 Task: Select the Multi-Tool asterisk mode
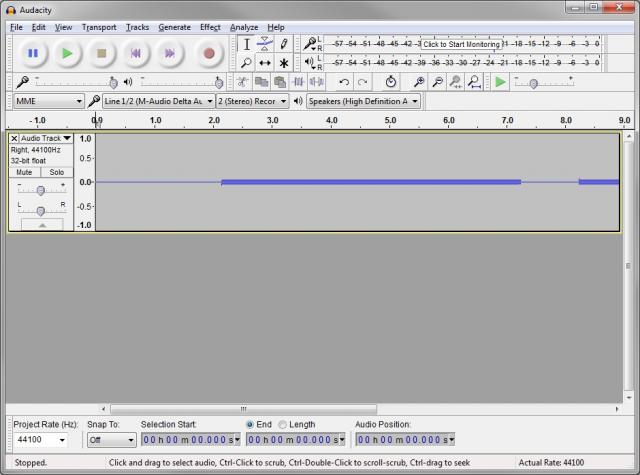(284, 62)
